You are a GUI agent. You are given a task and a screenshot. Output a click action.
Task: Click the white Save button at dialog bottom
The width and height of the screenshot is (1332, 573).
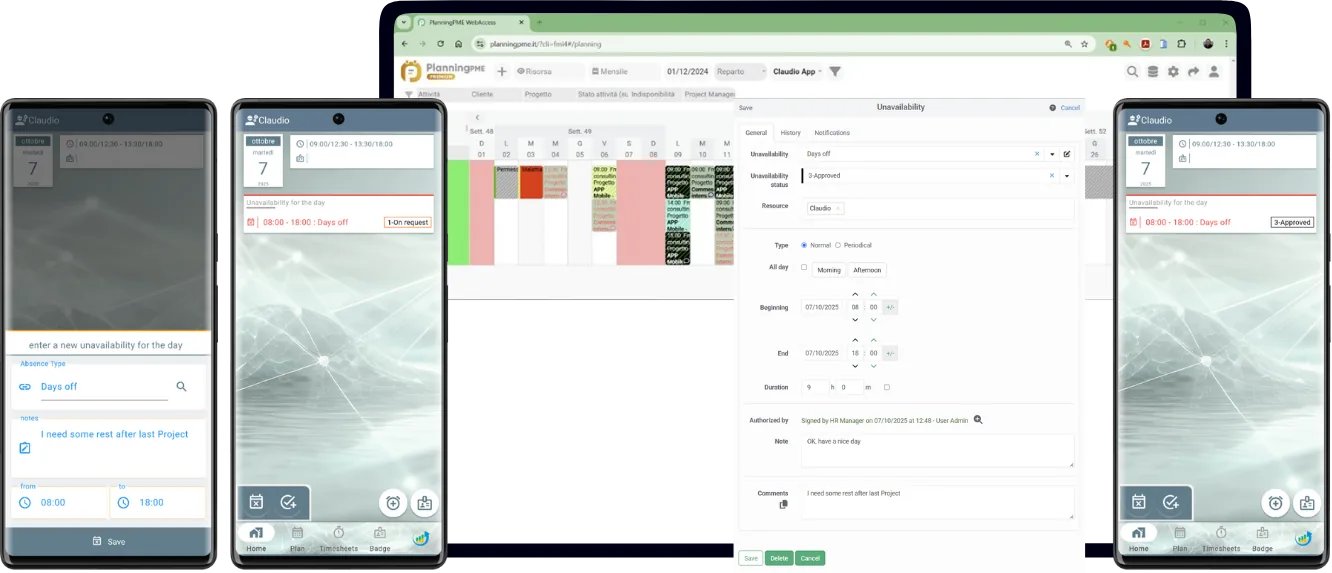(x=750, y=558)
